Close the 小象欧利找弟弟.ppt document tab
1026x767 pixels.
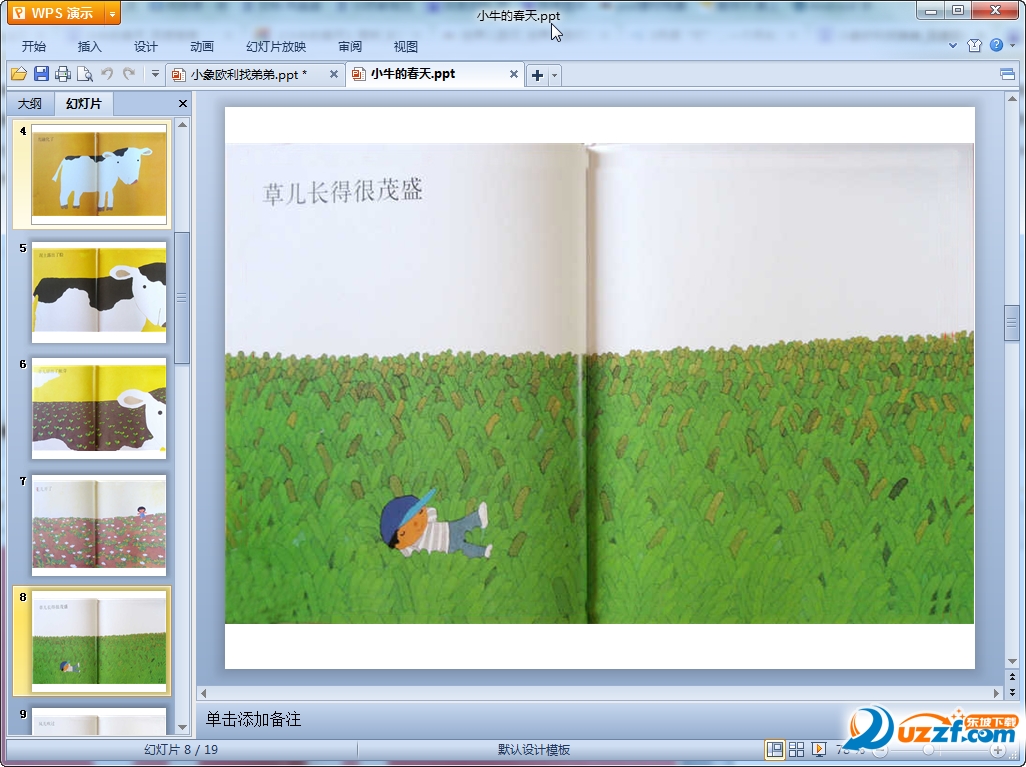coord(334,74)
